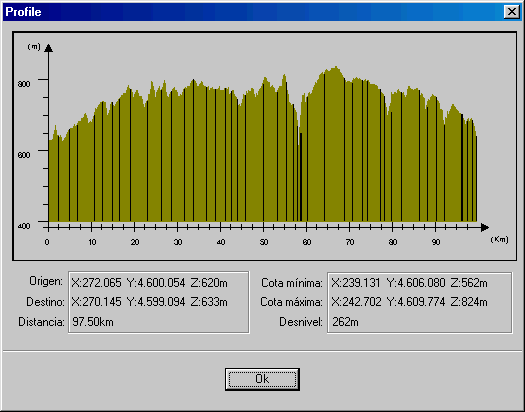Click the Cota máxima coordinates value
The width and height of the screenshot is (525, 412).
coord(409,302)
